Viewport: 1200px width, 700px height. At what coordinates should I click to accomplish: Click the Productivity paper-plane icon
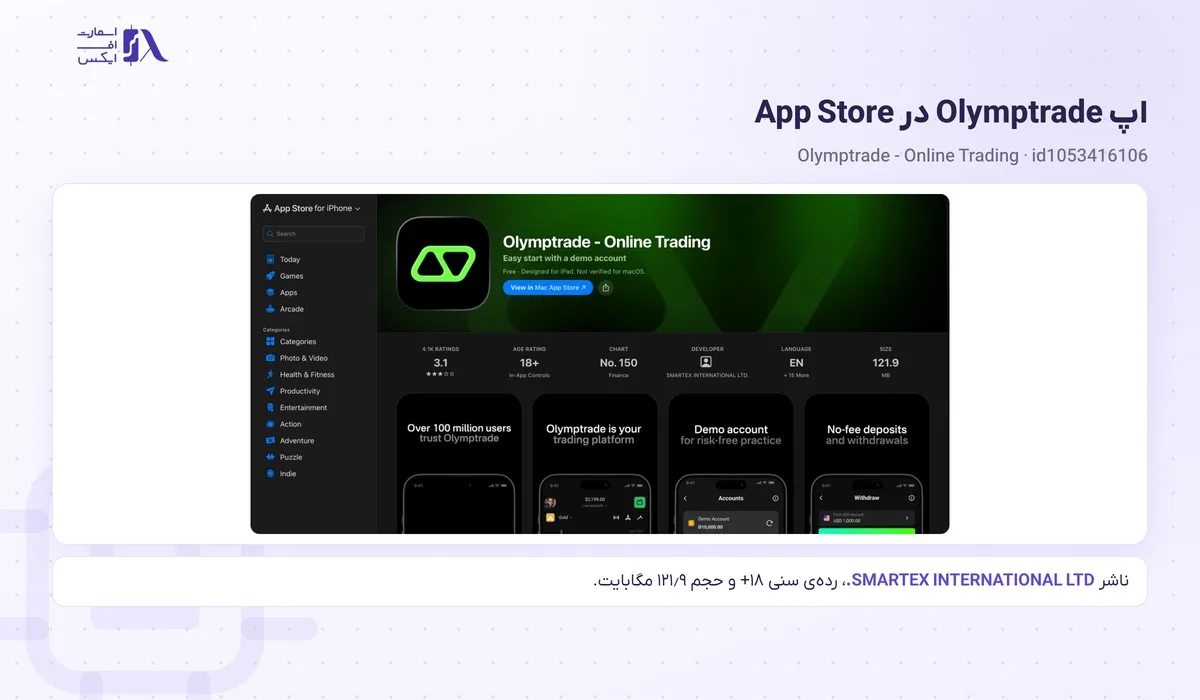270,391
